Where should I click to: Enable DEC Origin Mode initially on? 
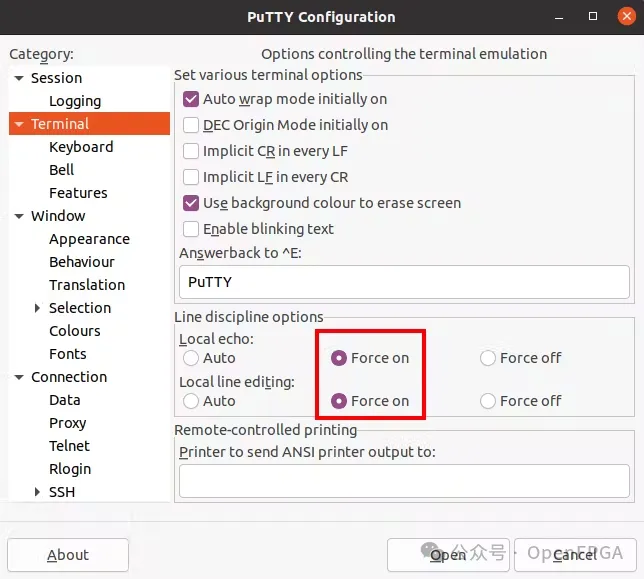[x=191, y=125]
